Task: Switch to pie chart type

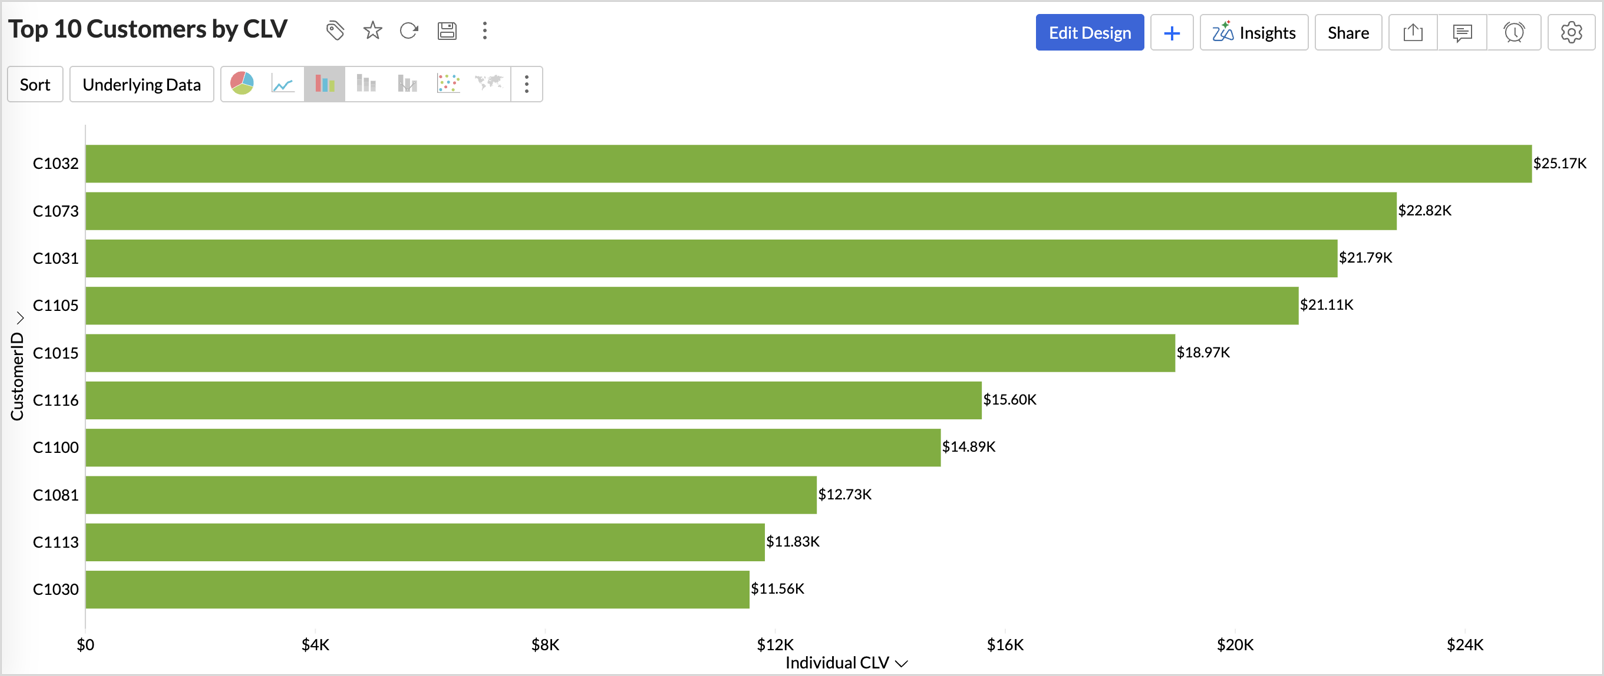Action: click(x=242, y=84)
